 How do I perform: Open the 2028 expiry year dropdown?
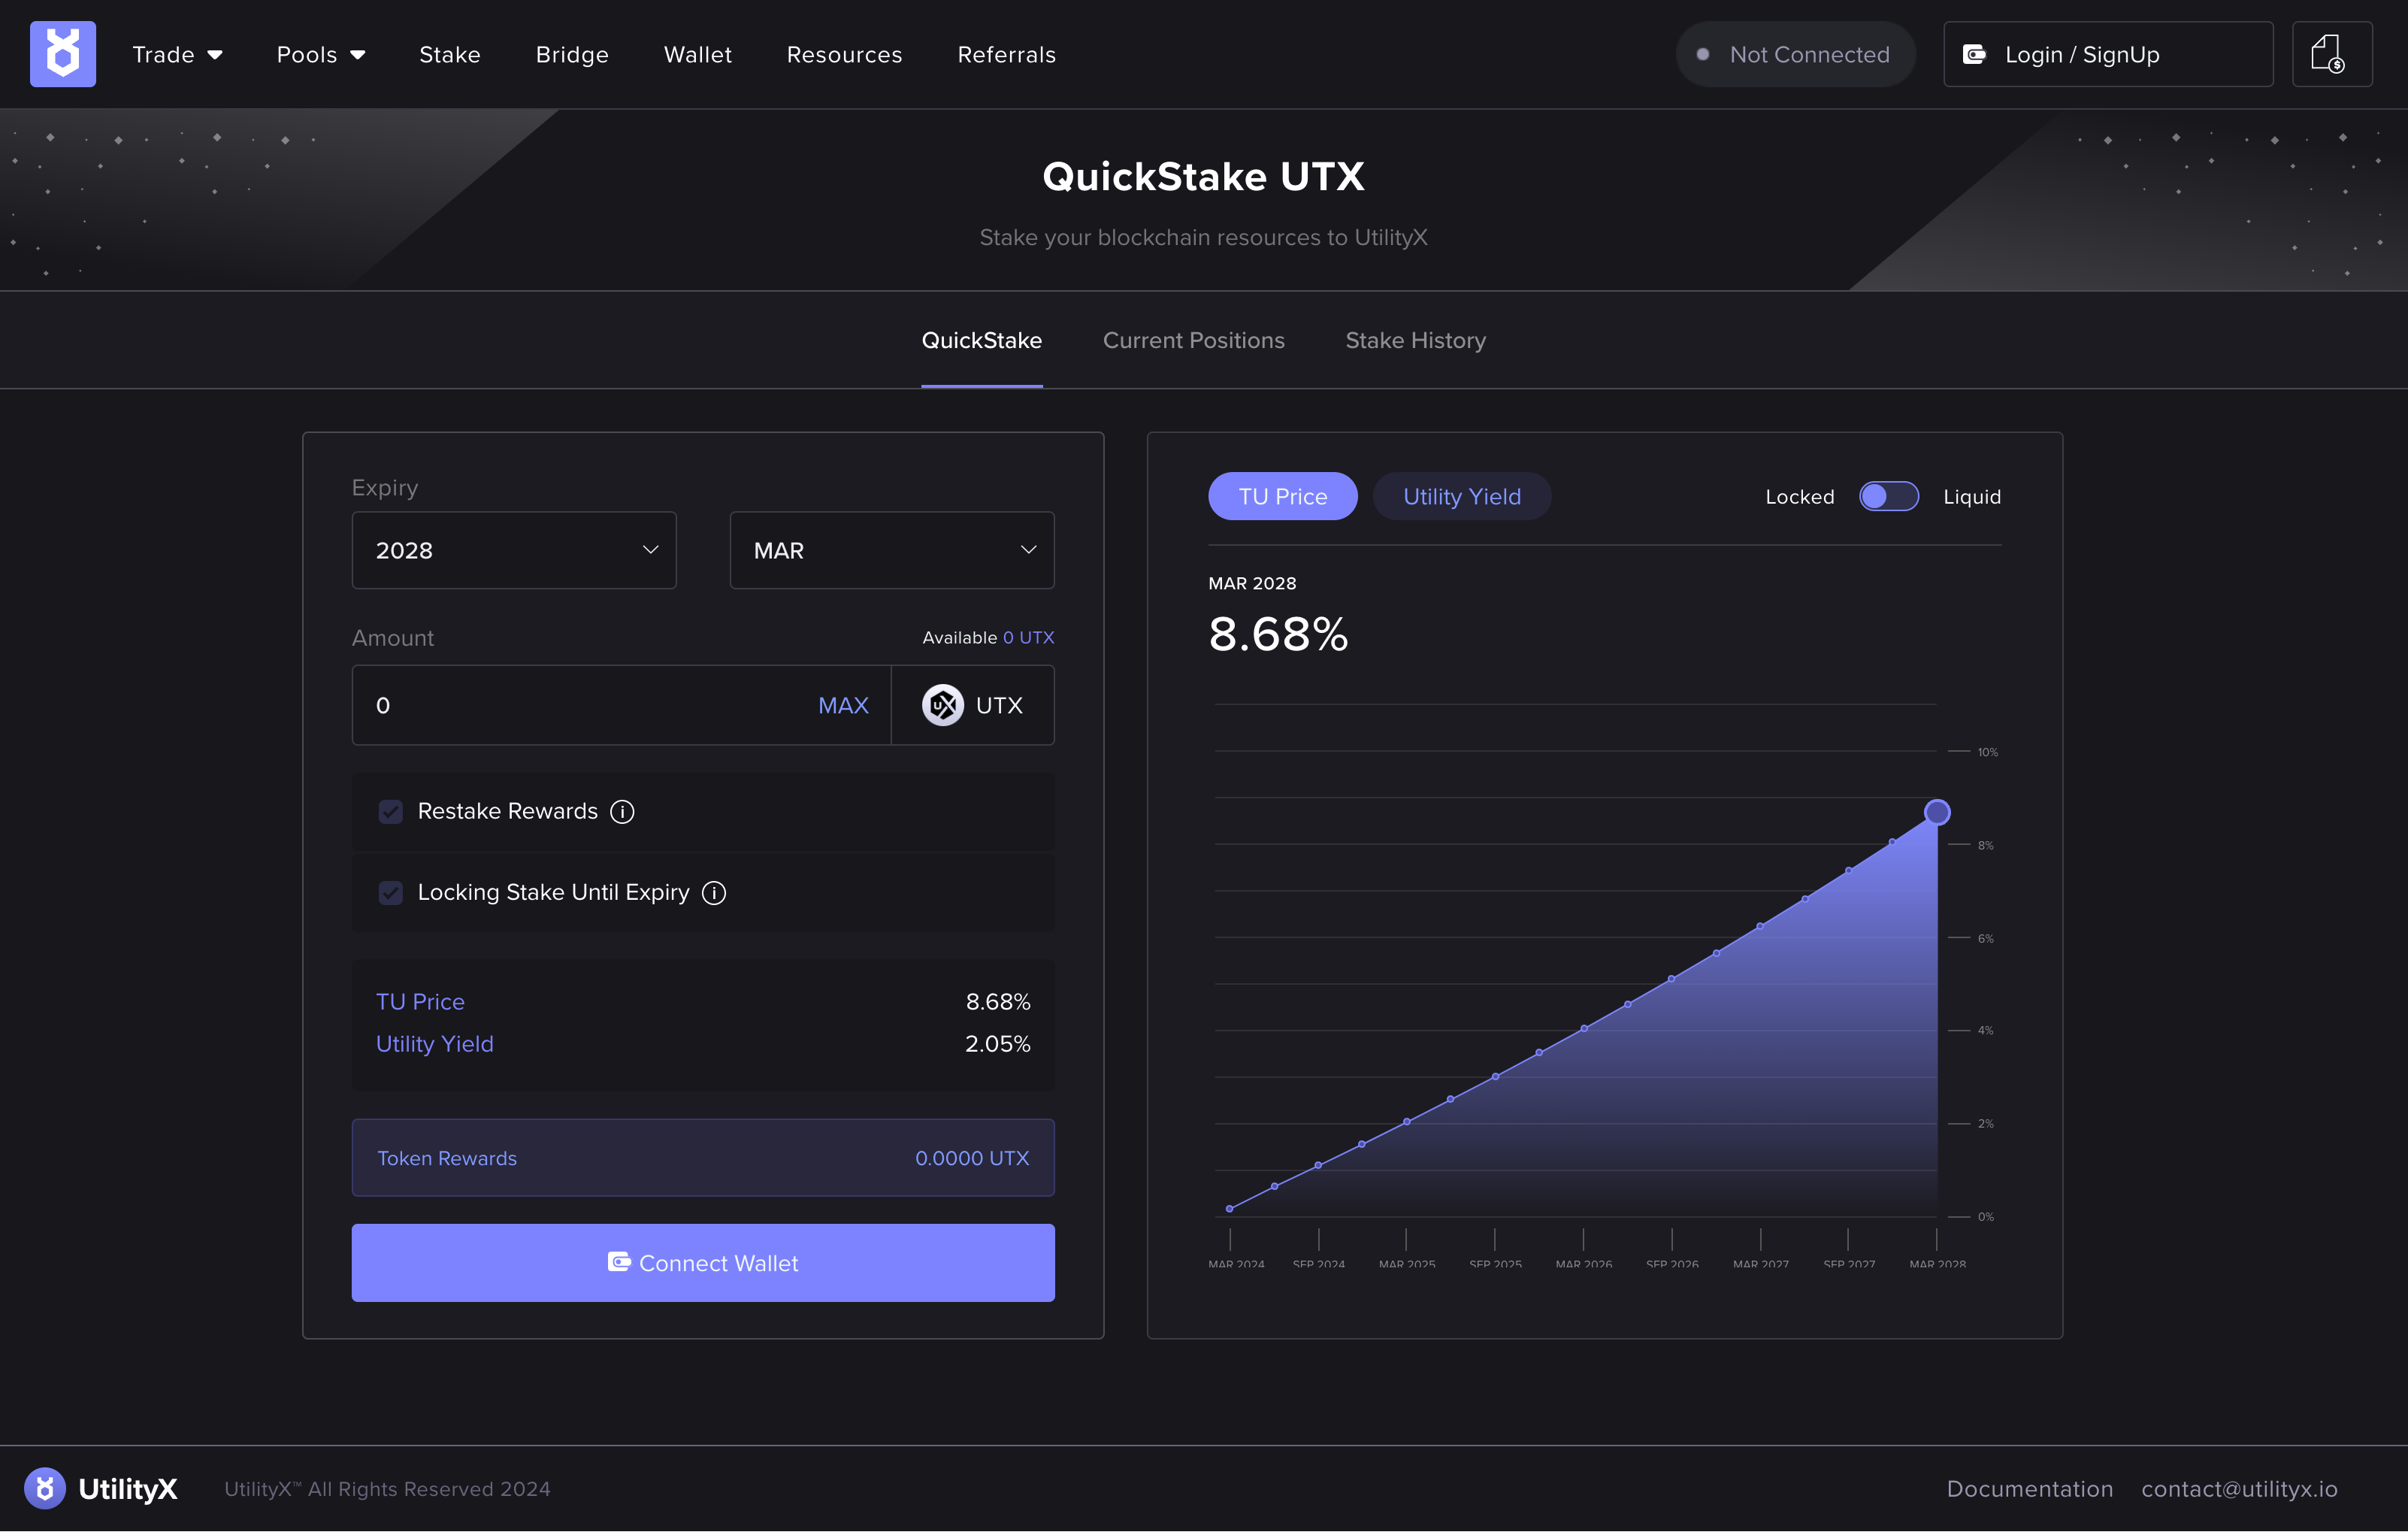coord(514,550)
